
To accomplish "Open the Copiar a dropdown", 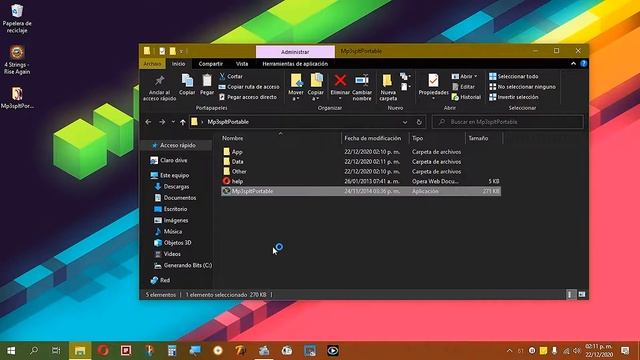I will point(316,87).
